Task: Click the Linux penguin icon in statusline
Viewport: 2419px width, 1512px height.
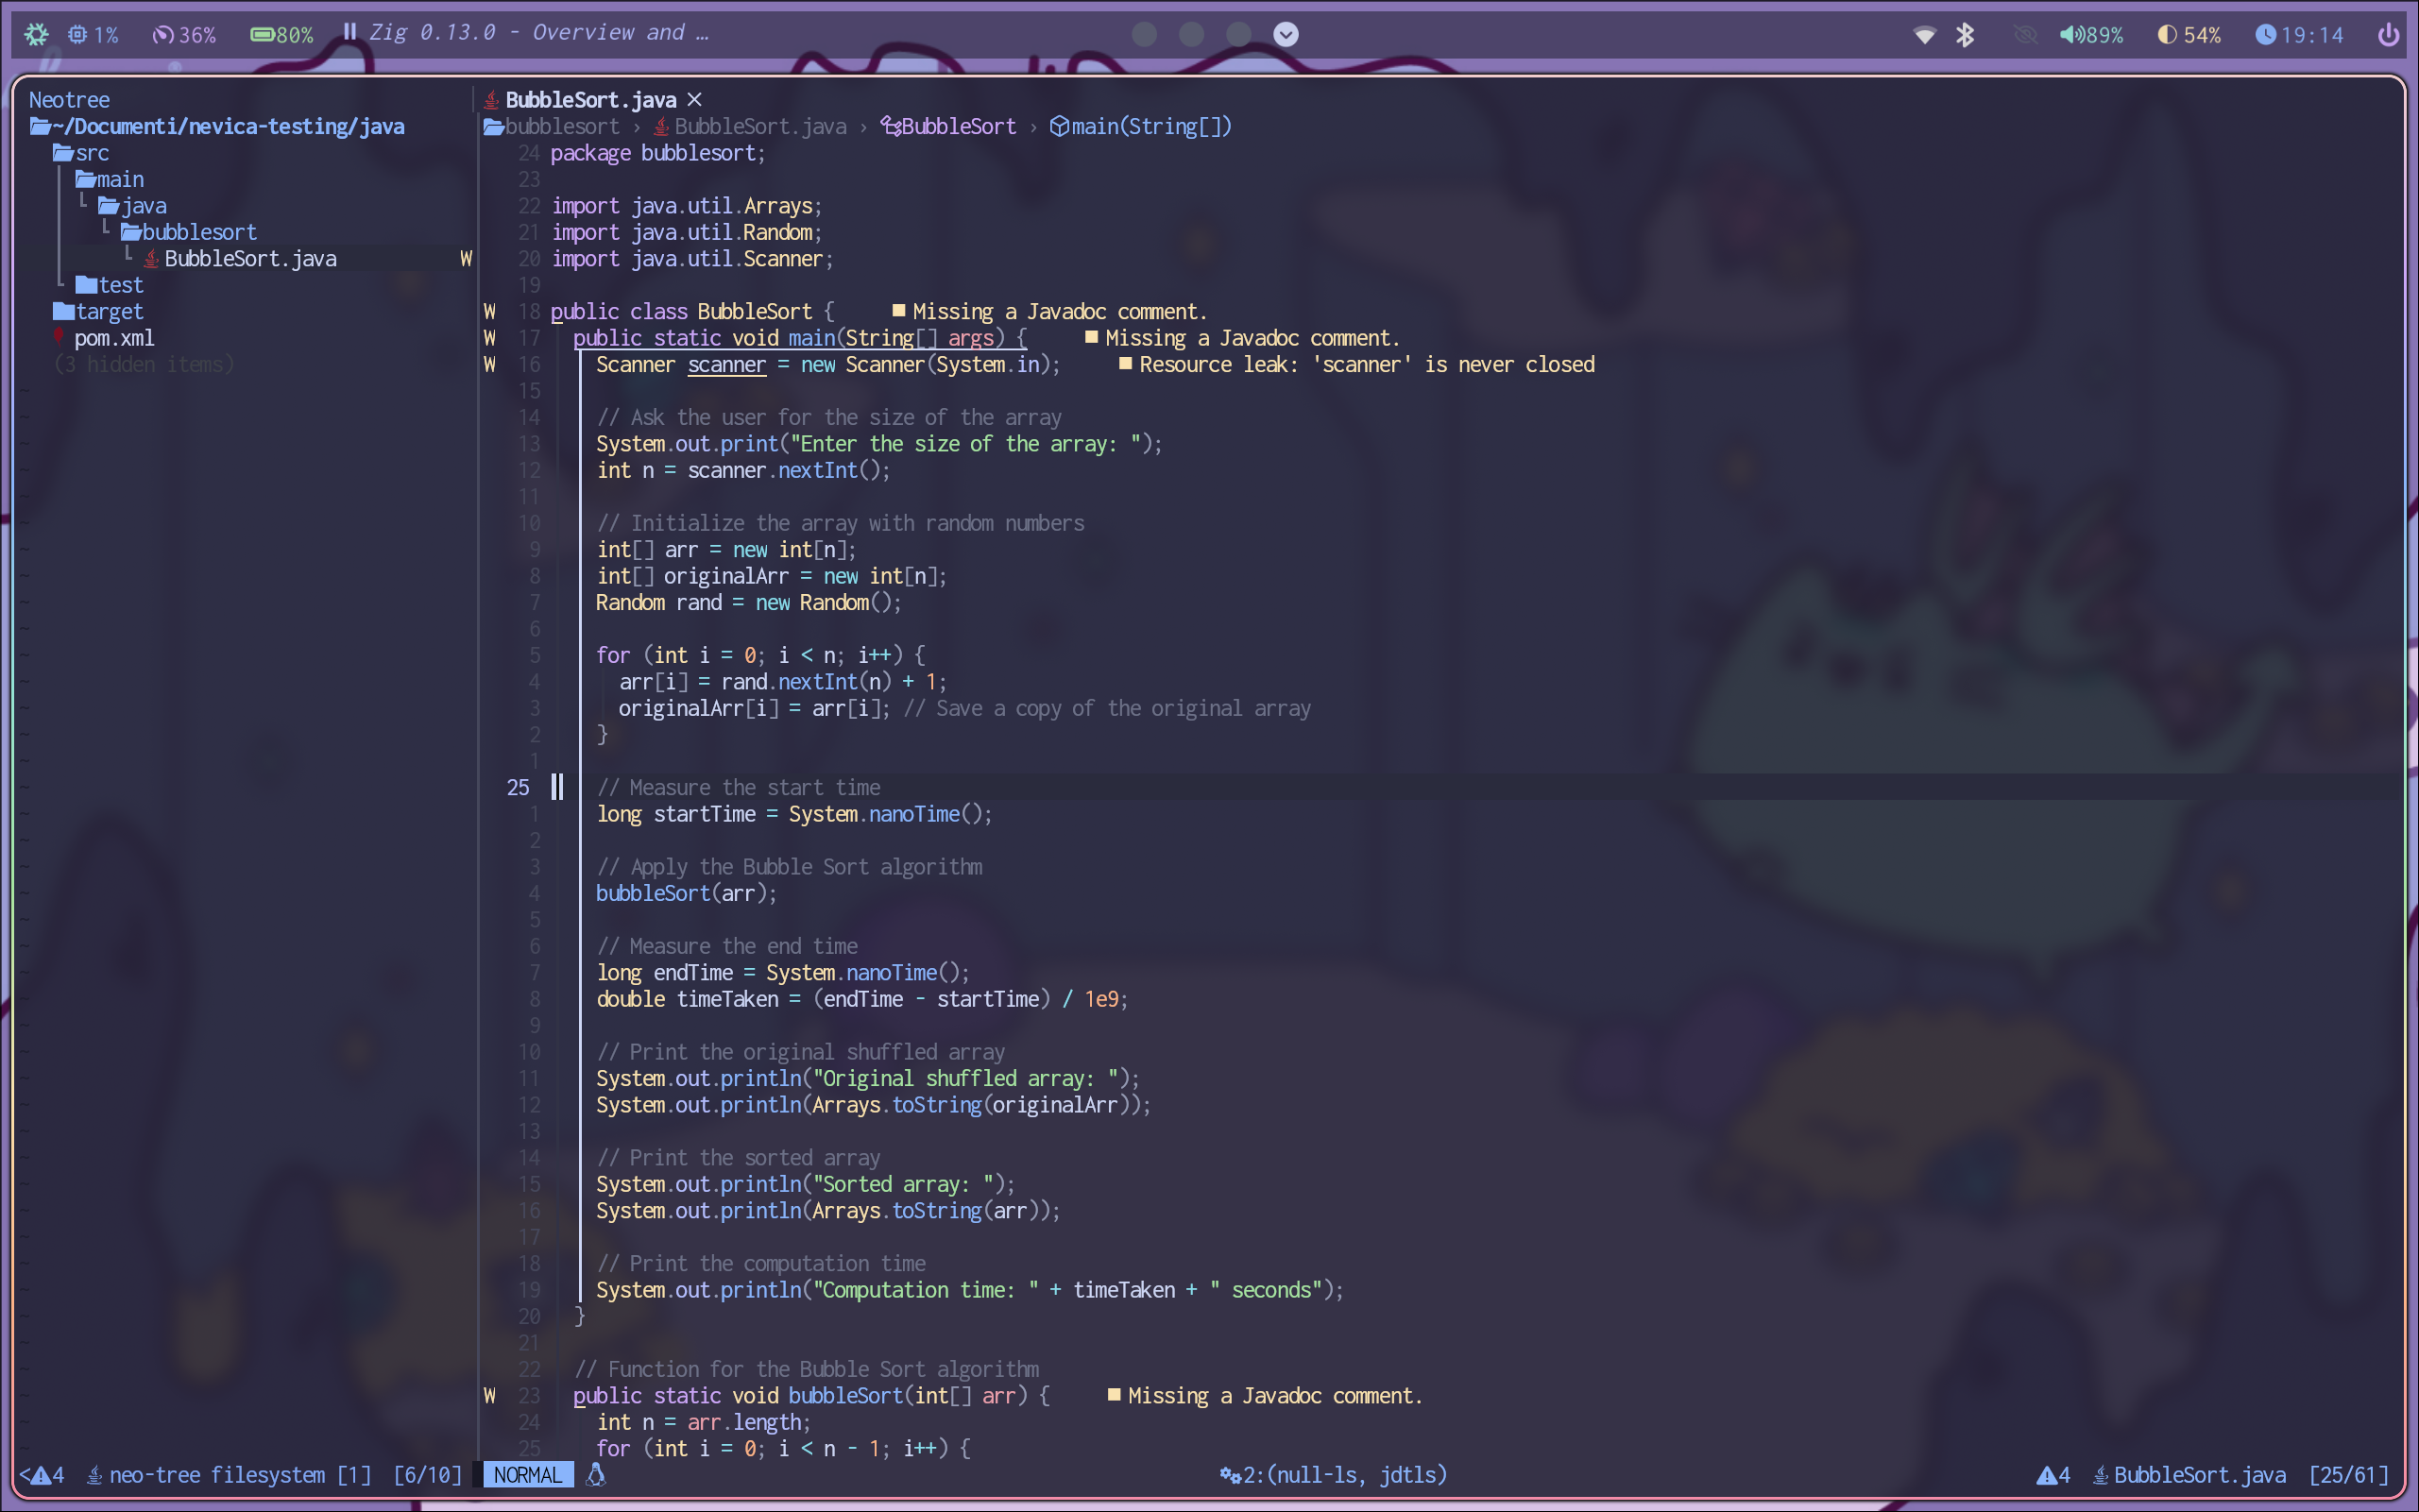Action: (596, 1475)
